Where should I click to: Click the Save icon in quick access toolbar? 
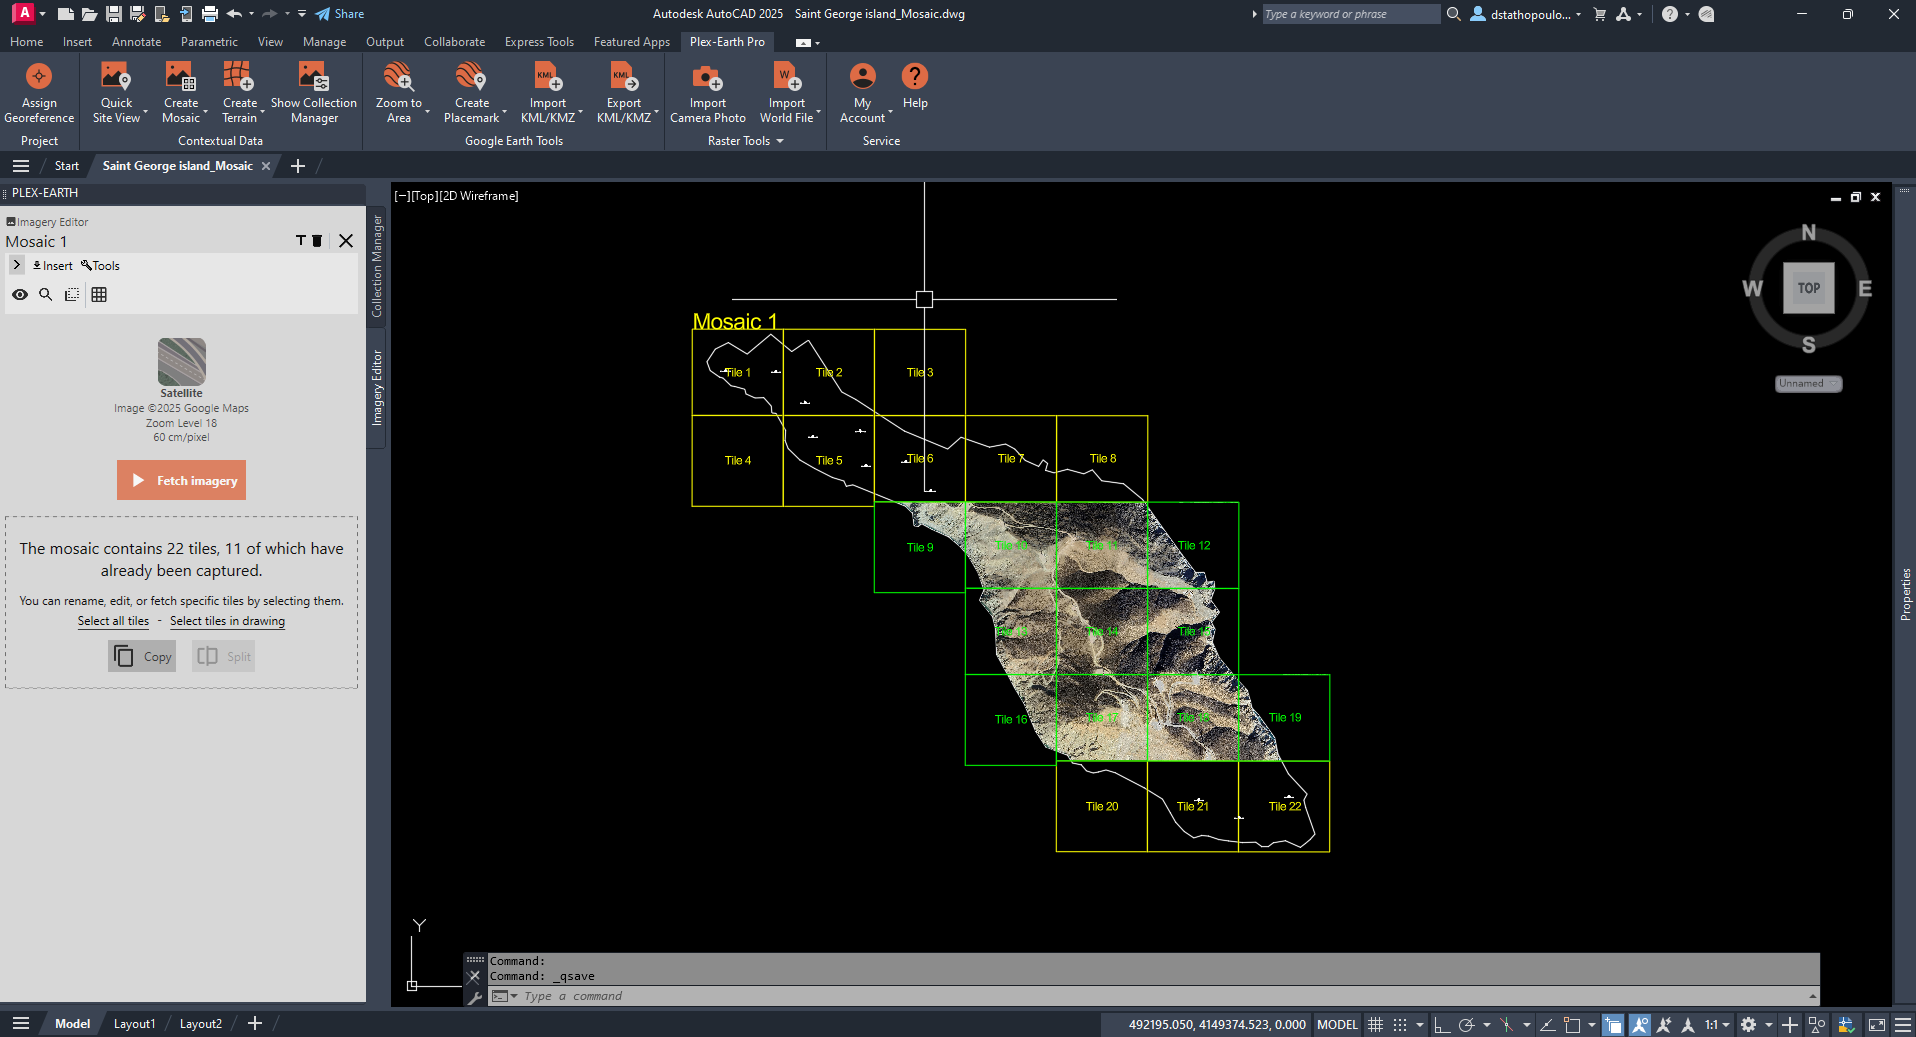[x=113, y=14]
